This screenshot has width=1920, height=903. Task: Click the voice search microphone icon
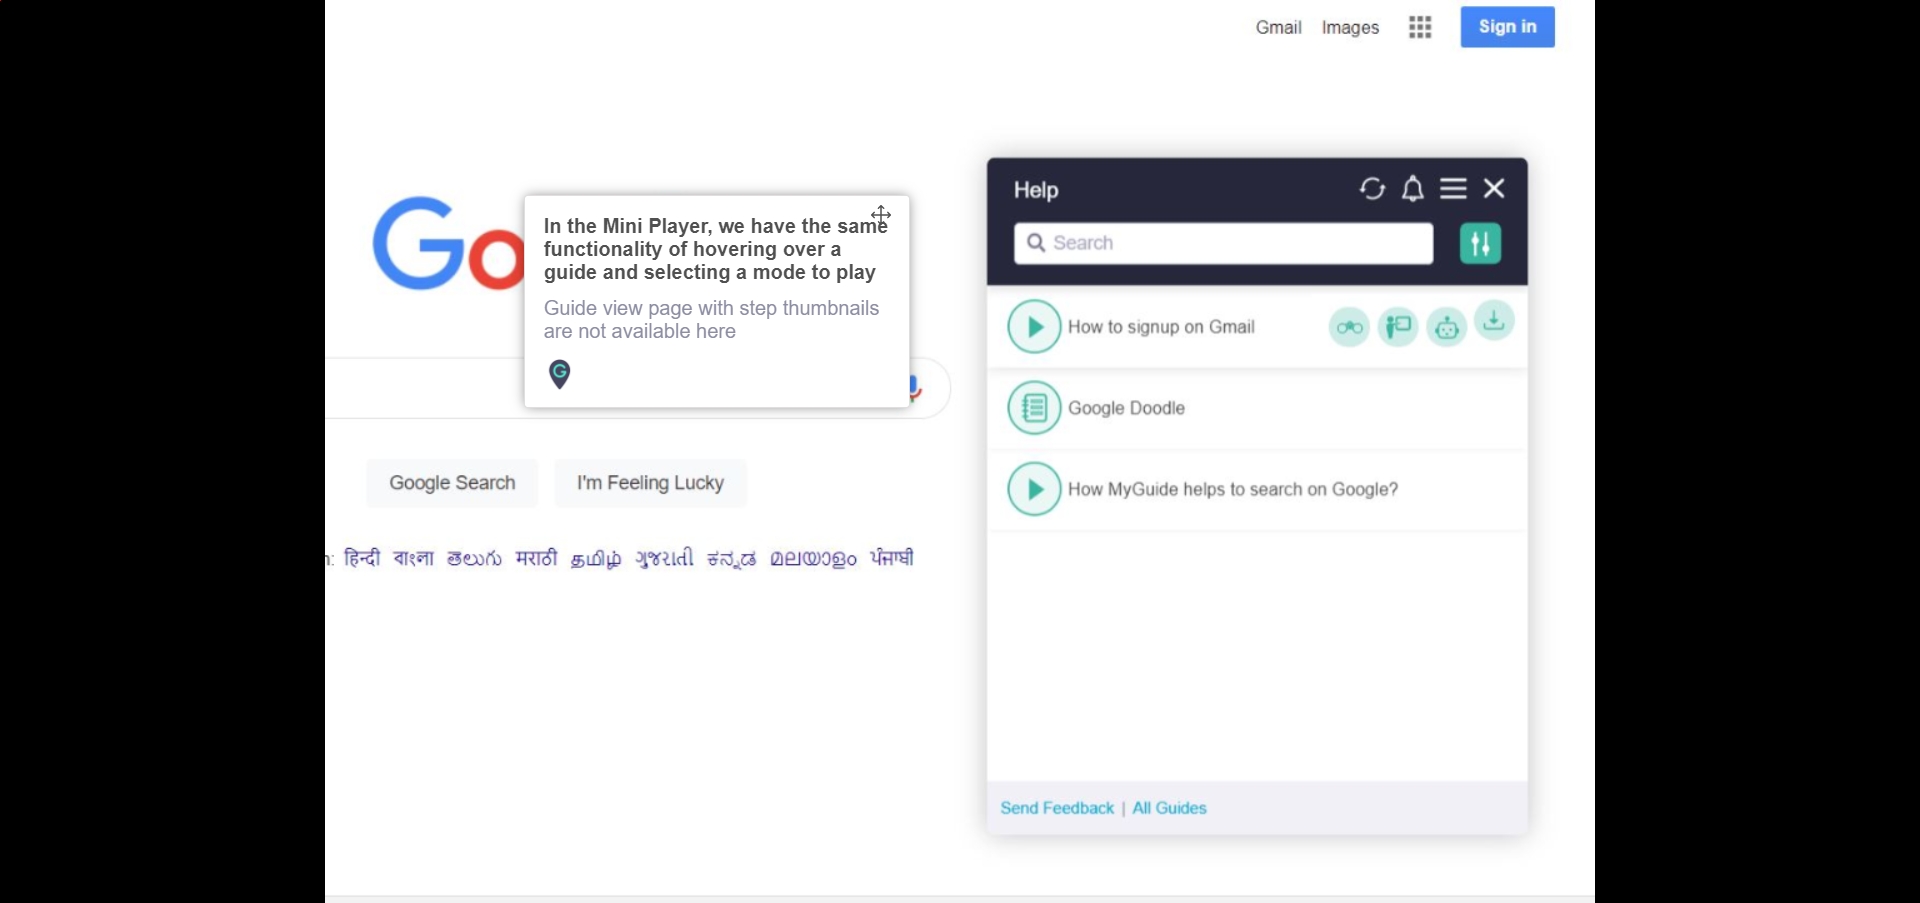[x=916, y=388]
